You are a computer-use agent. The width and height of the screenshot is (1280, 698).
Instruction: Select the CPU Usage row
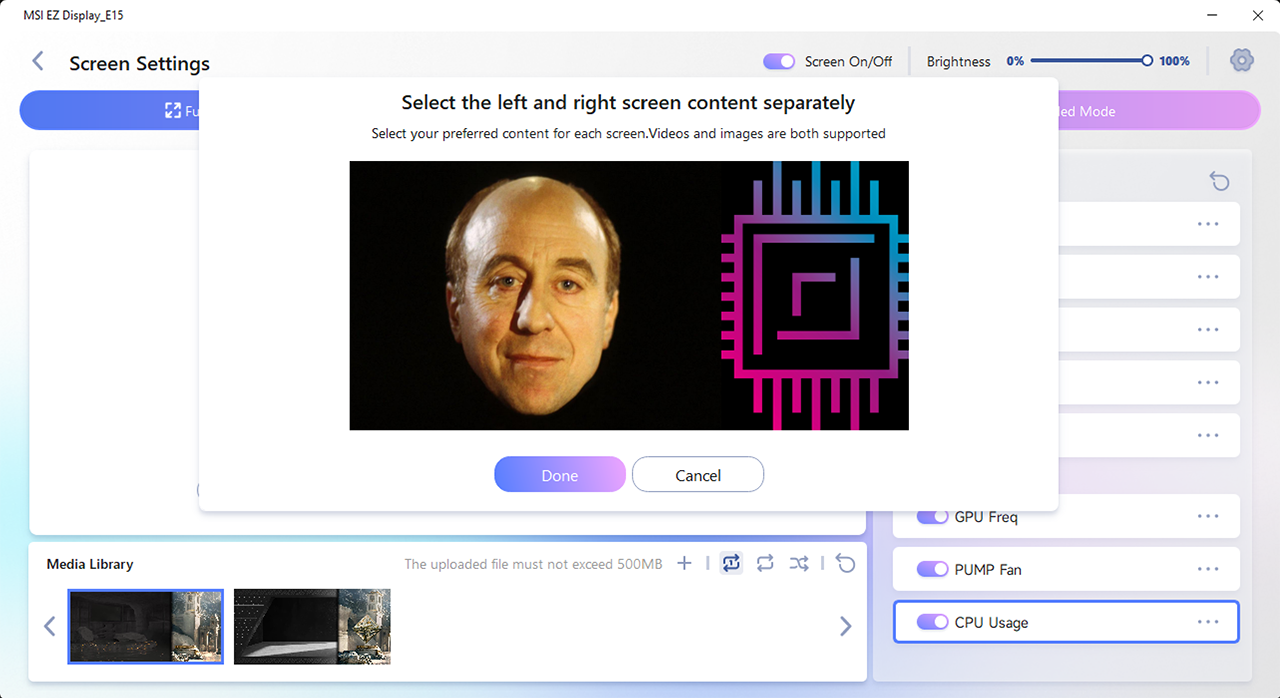(x=1066, y=622)
